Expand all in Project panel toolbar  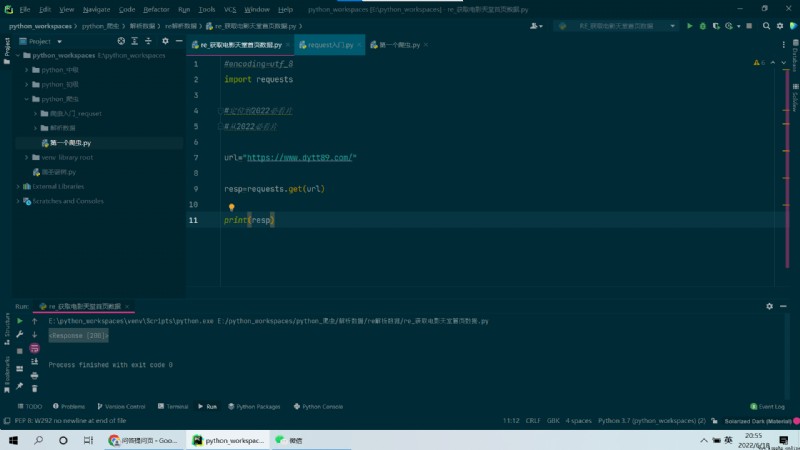click(134, 41)
